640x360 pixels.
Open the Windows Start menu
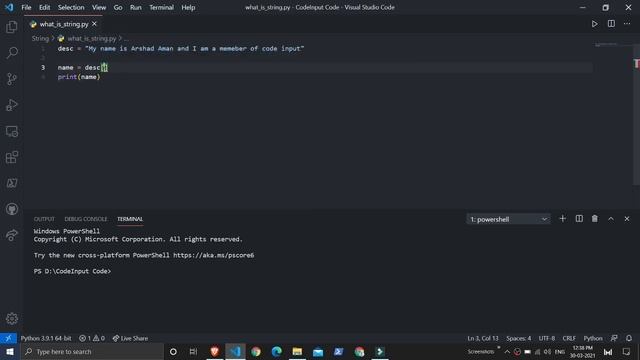[x=10, y=351]
